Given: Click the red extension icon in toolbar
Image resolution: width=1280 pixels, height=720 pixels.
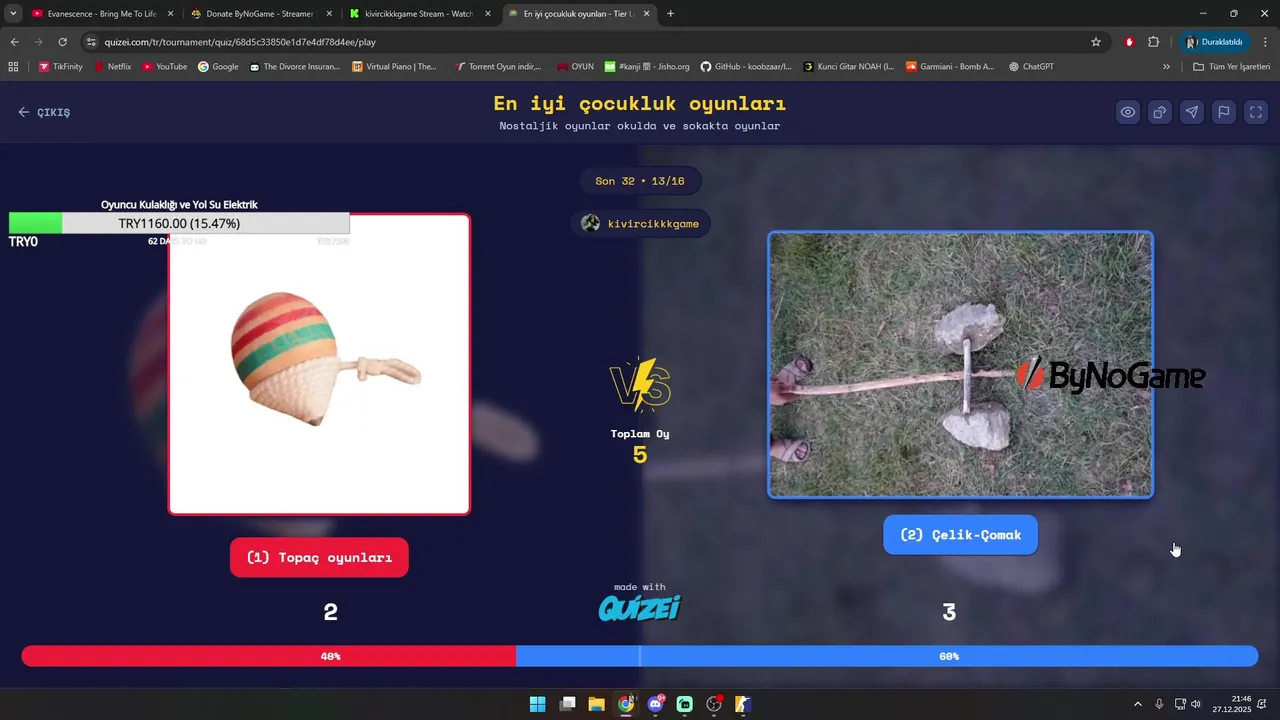Looking at the screenshot, I should tap(1129, 42).
